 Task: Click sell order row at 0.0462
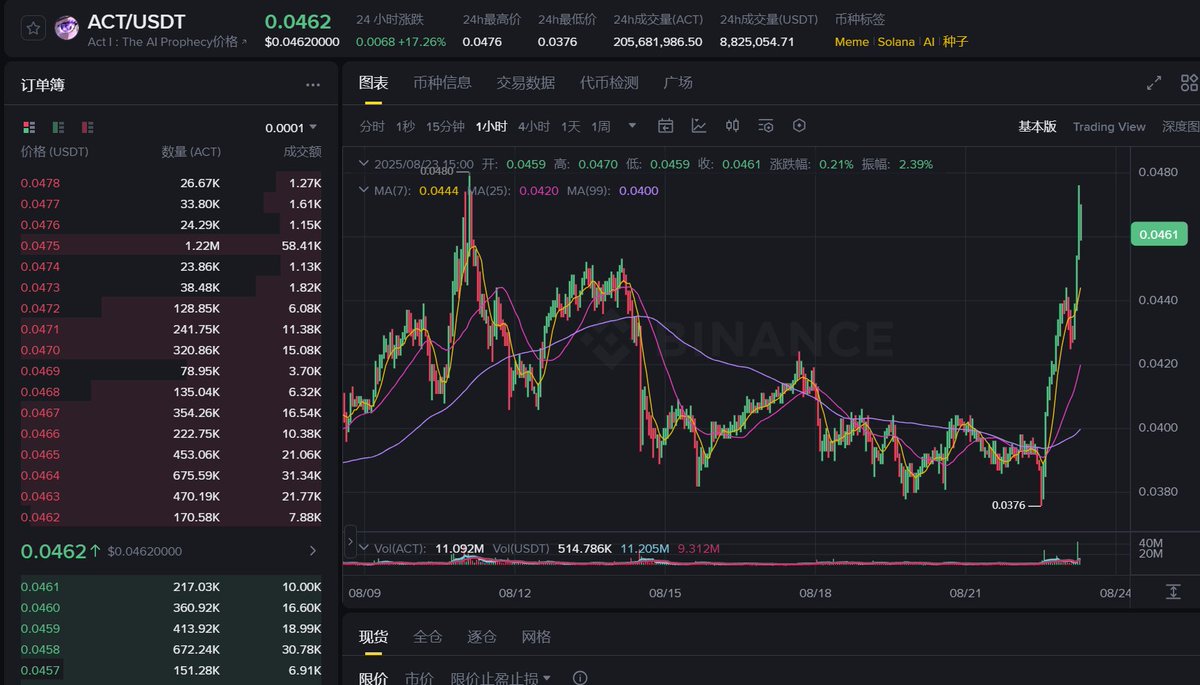pyautogui.click(x=171, y=517)
